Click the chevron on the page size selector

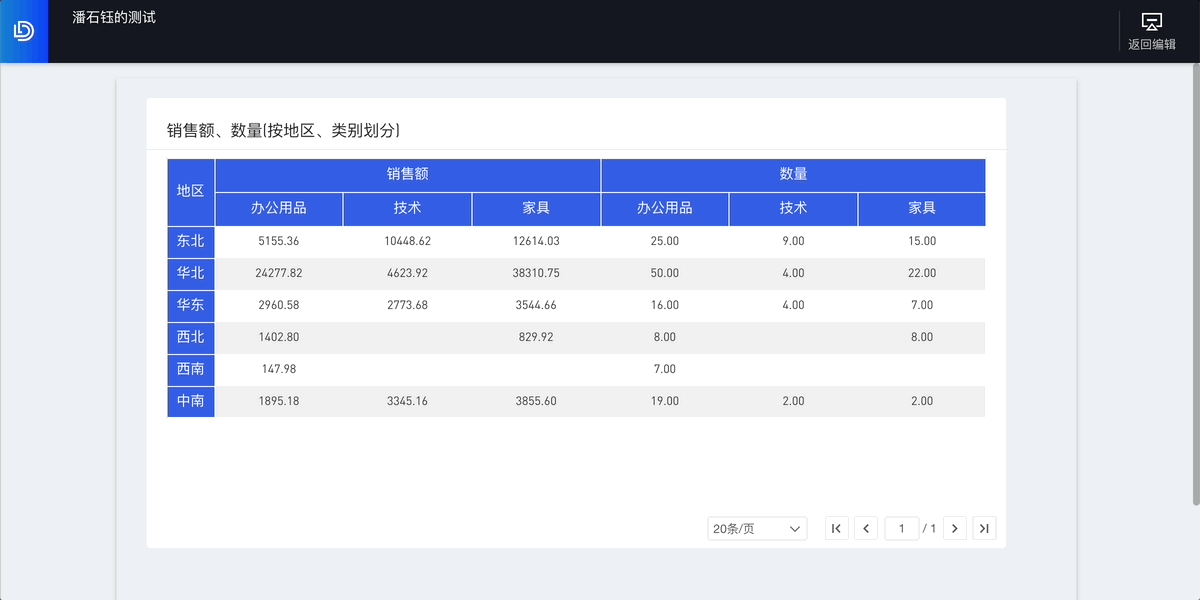point(797,528)
